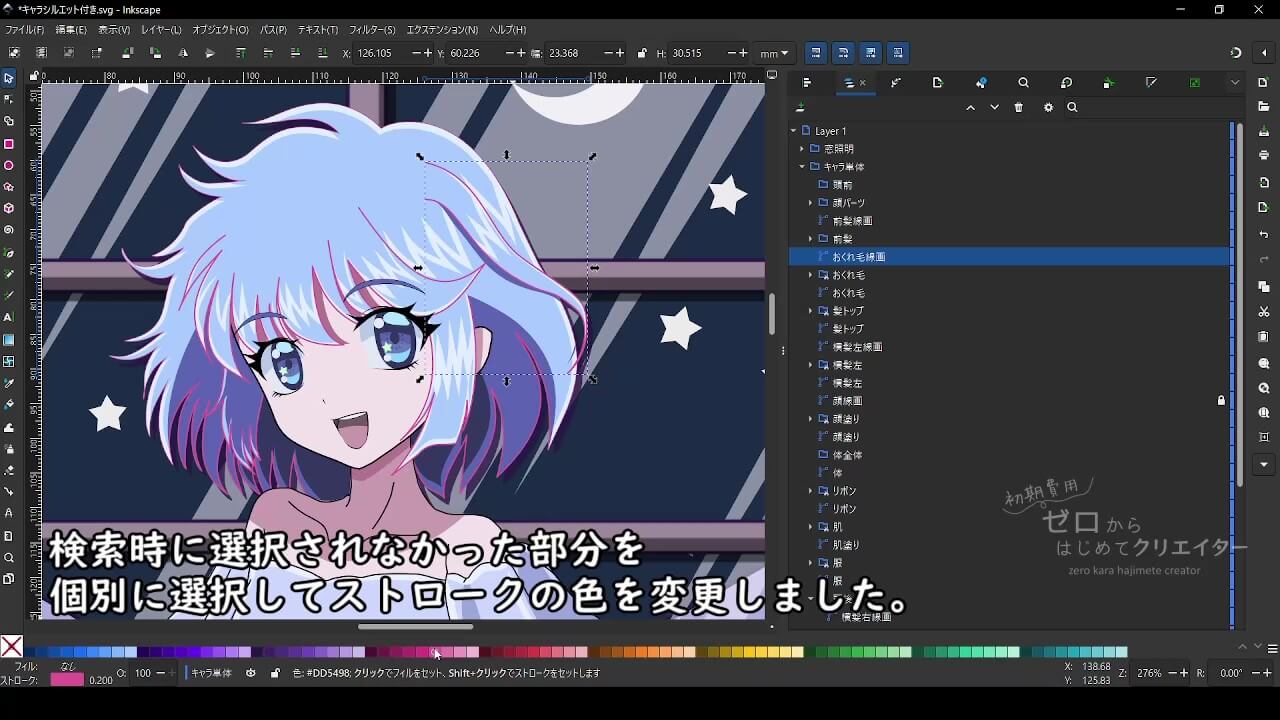Select the おくれ毛線画 layer row
The height and width of the screenshot is (720, 1280).
pos(1010,257)
